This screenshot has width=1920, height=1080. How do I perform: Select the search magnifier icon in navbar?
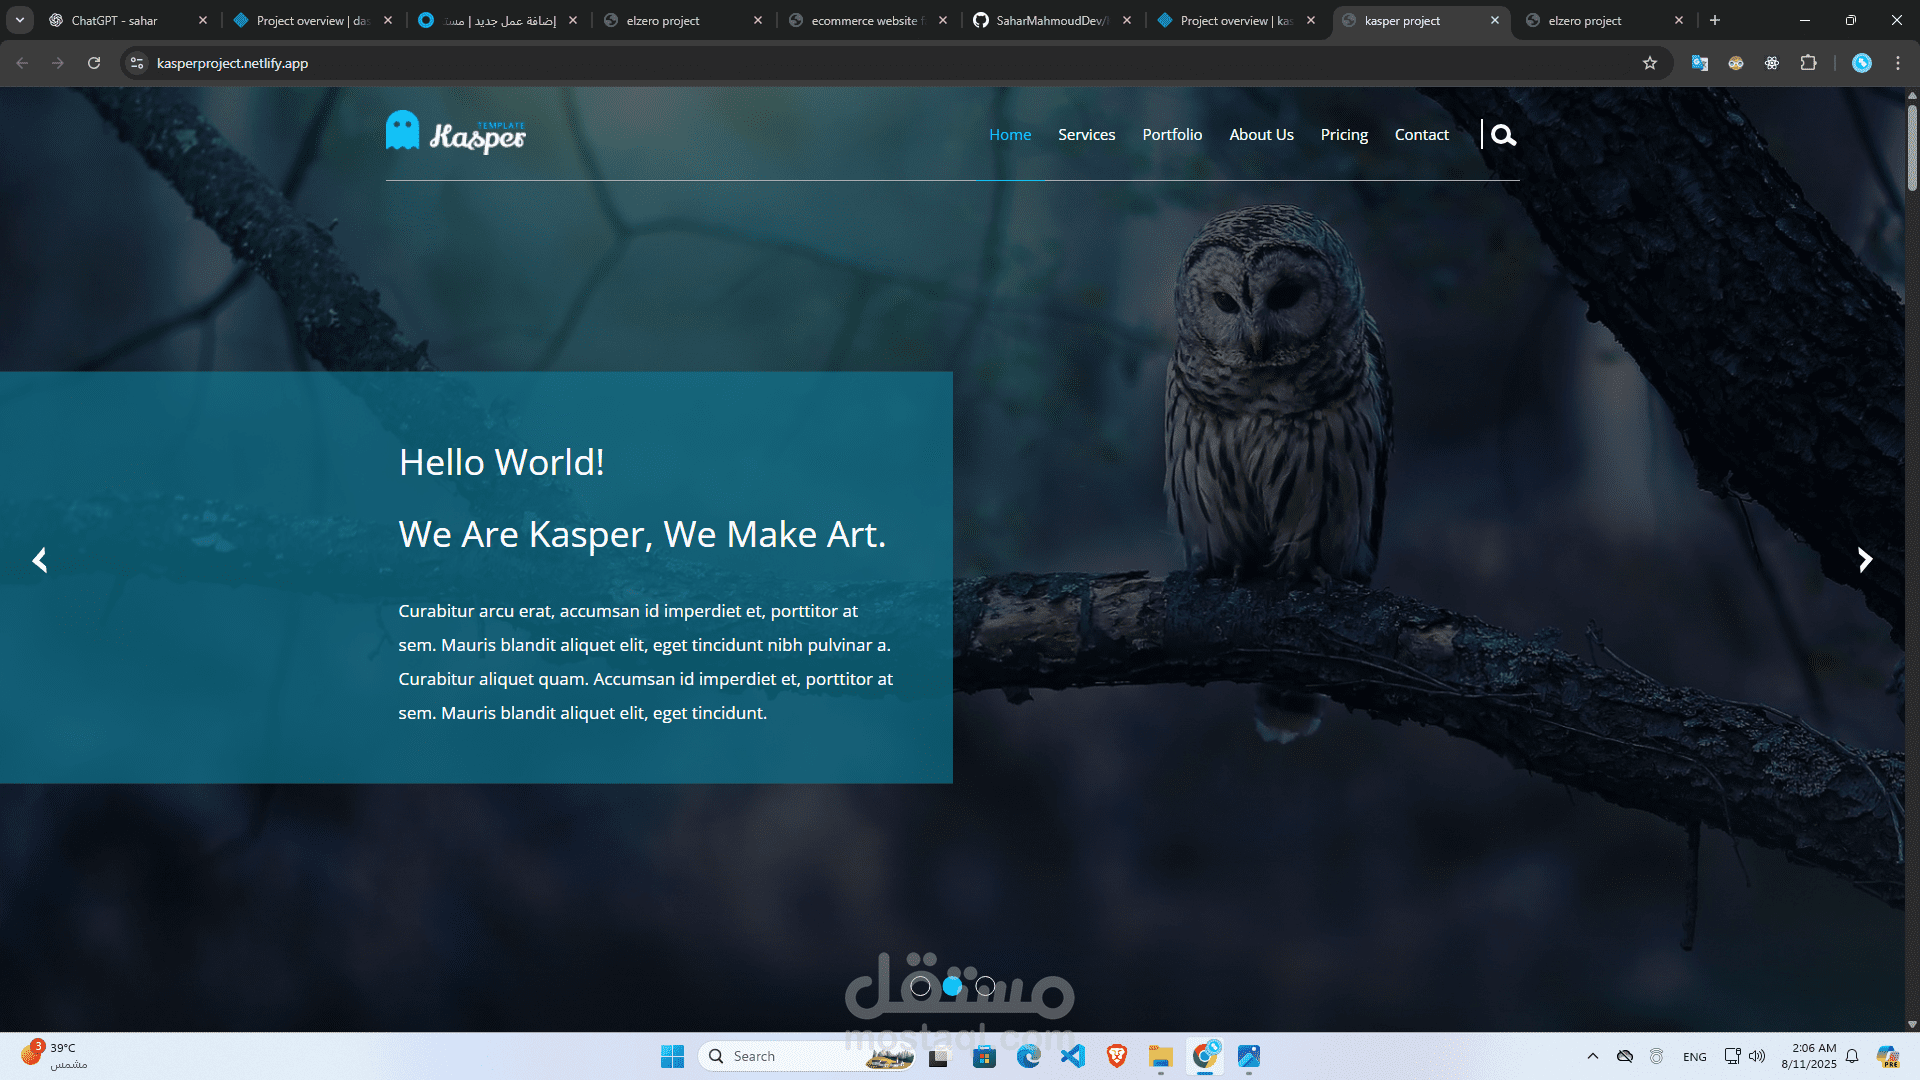point(1503,134)
